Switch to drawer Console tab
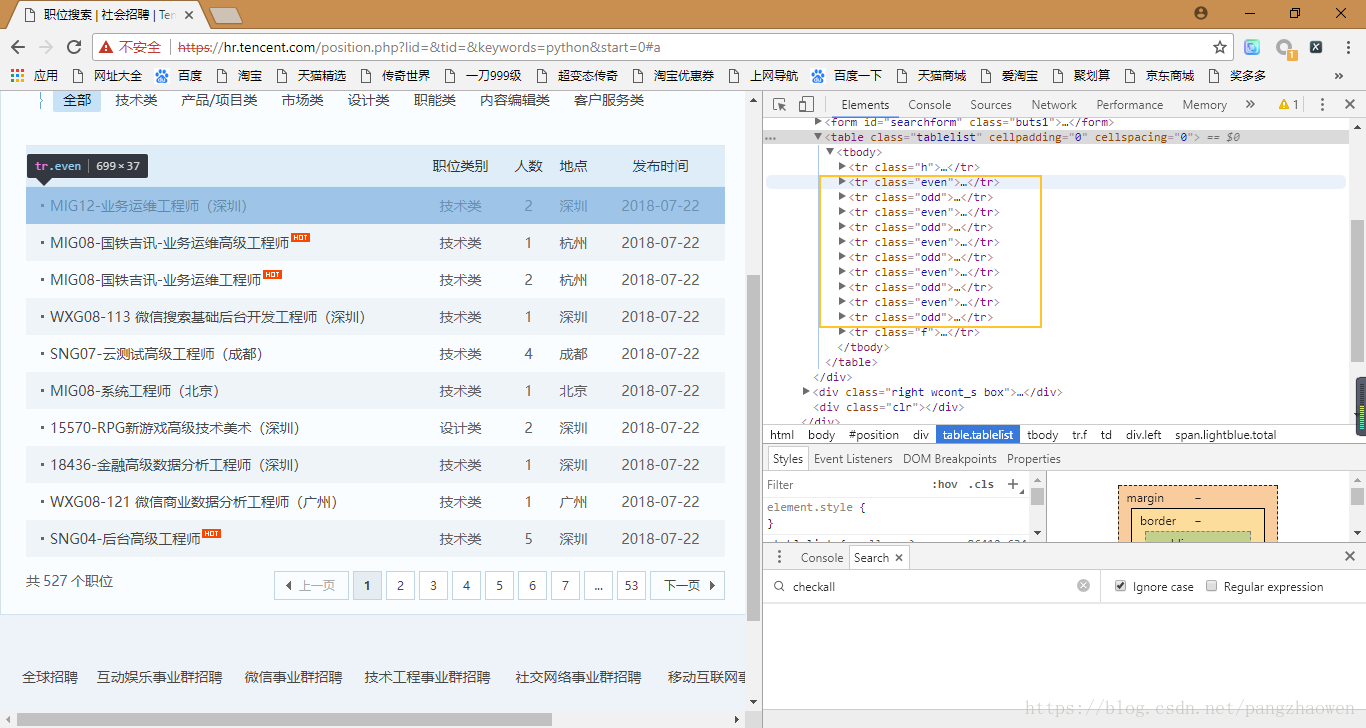The height and width of the screenshot is (728, 1366). coord(821,558)
